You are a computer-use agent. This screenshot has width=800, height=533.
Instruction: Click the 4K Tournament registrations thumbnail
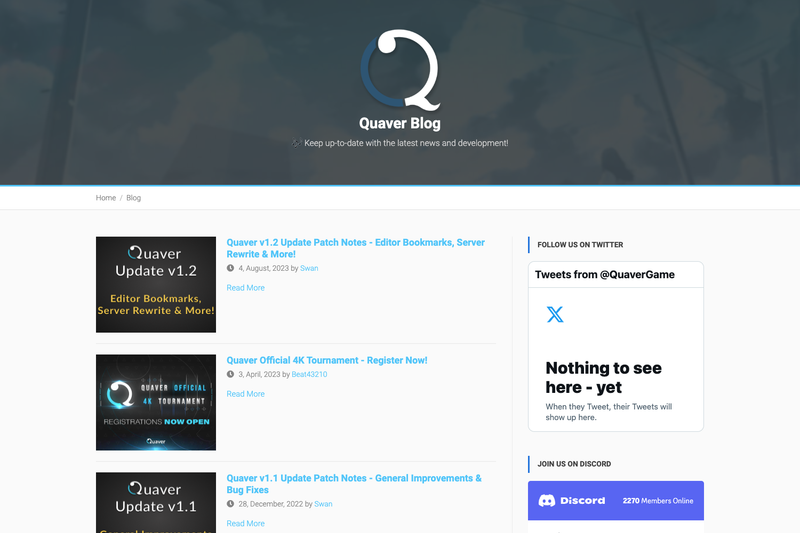pyautogui.click(x=156, y=402)
